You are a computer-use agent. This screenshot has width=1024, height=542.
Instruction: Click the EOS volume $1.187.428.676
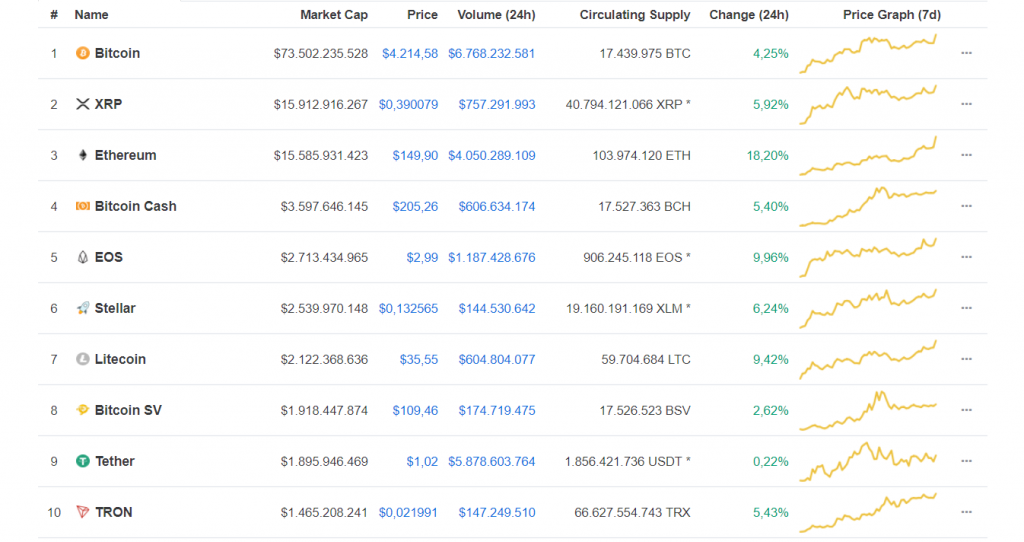492,257
